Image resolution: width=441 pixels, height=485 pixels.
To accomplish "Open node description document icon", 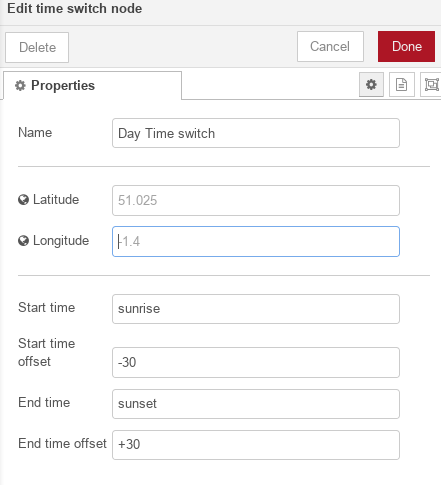I will [x=402, y=85].
